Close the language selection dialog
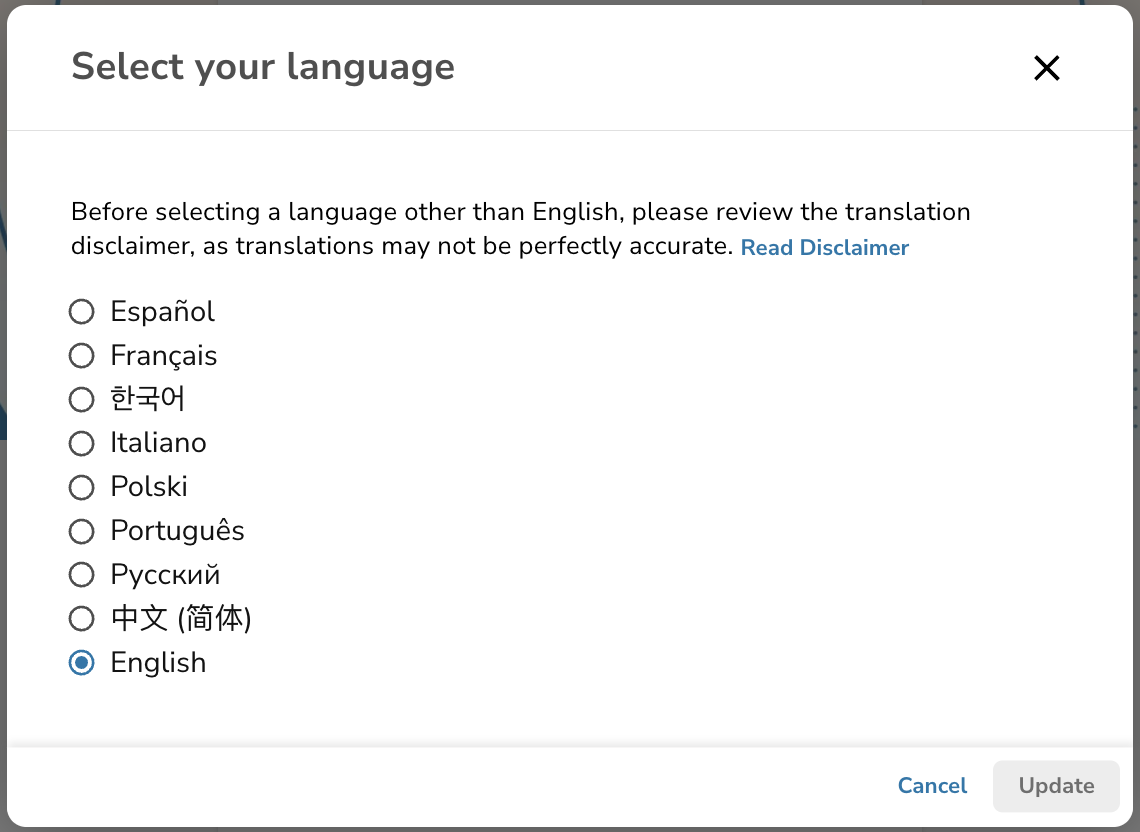 point(1046,68)
